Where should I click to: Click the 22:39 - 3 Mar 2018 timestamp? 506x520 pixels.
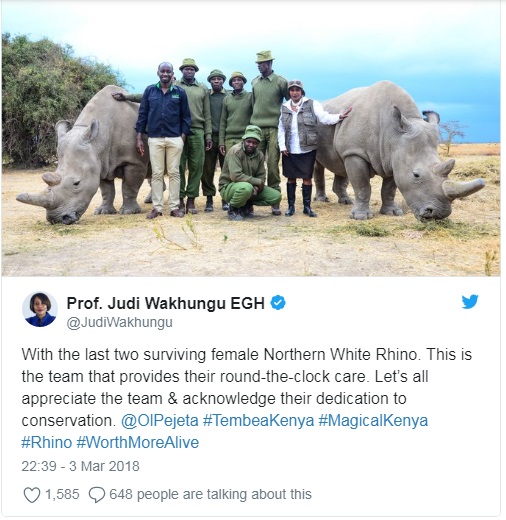coord(80,466)
